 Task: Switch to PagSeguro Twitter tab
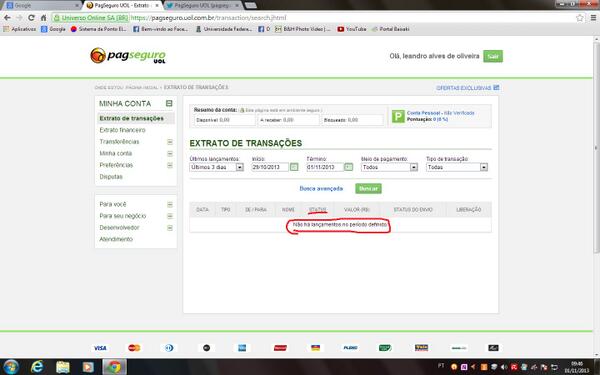click(203, 5)
